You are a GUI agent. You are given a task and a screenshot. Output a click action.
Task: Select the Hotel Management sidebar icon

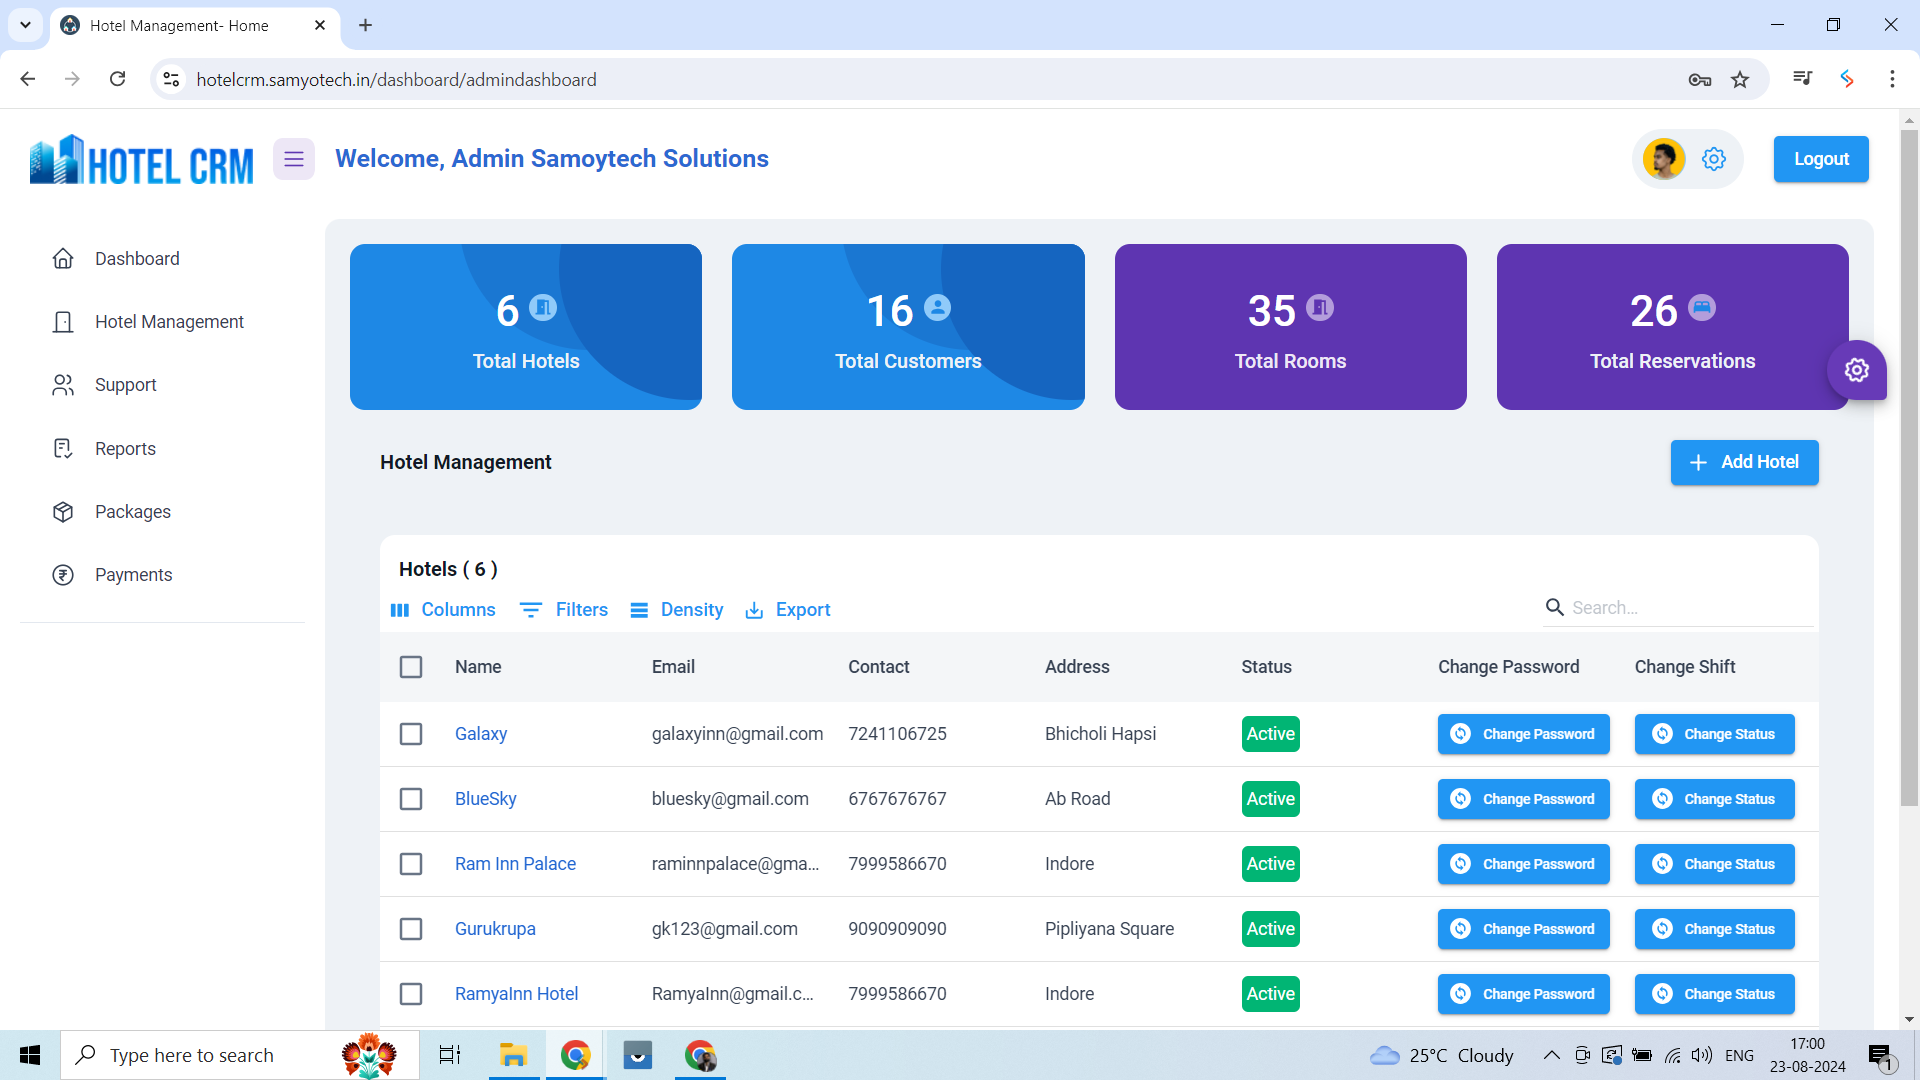pos(63,321)
